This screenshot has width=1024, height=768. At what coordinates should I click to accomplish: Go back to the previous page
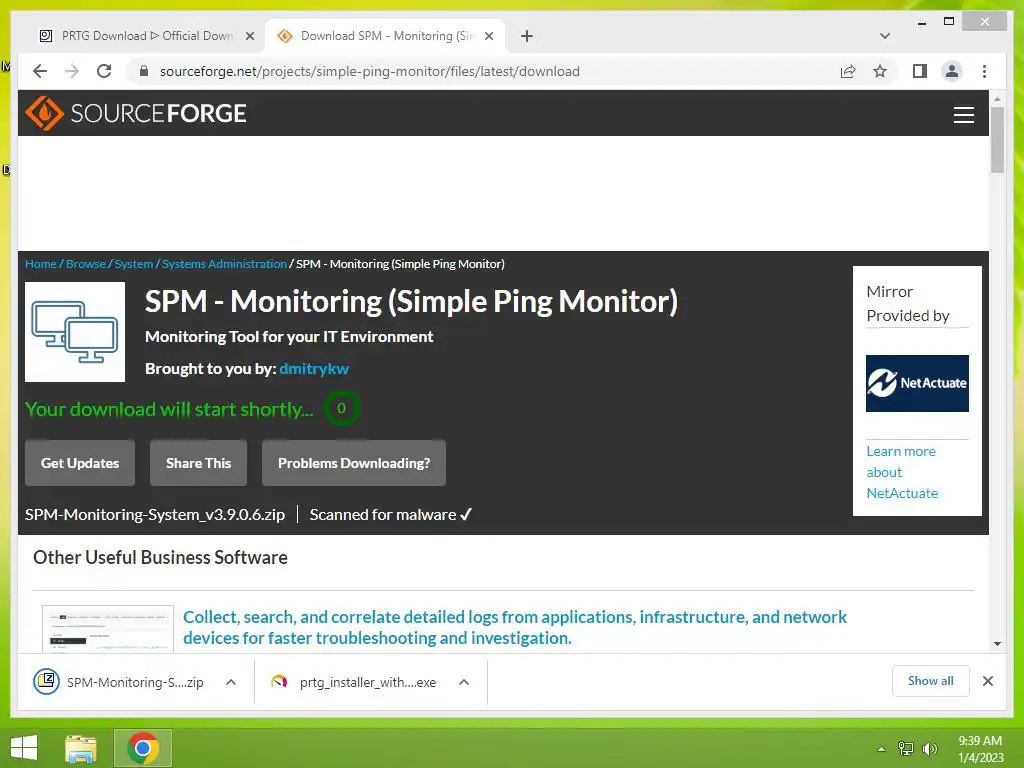coord(40,71)
